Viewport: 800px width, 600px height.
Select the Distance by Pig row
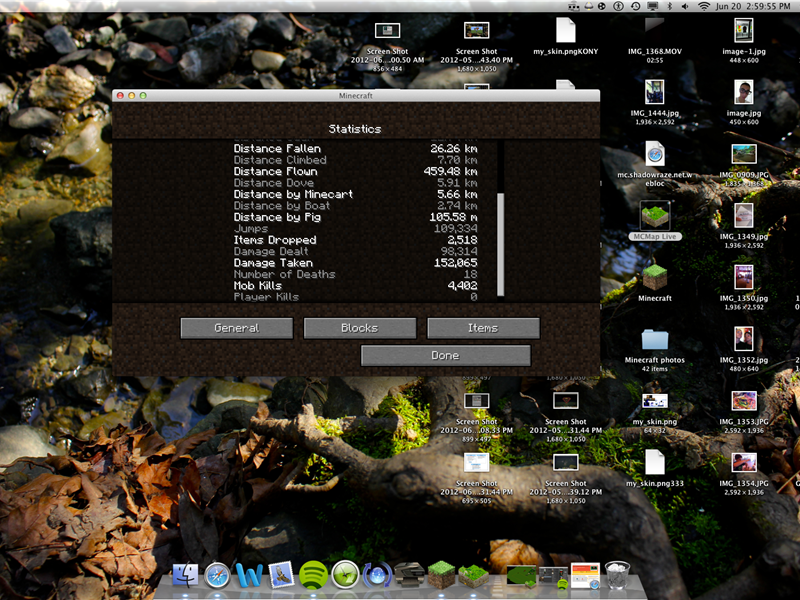[356, 217]
